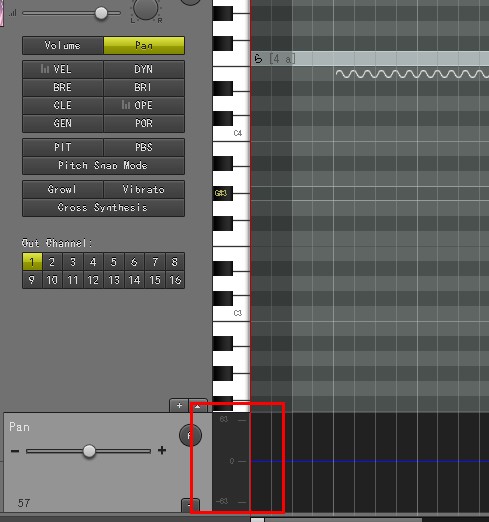Choose the BRI brightness parameter

pyautogui.click(x=144, y=87)
